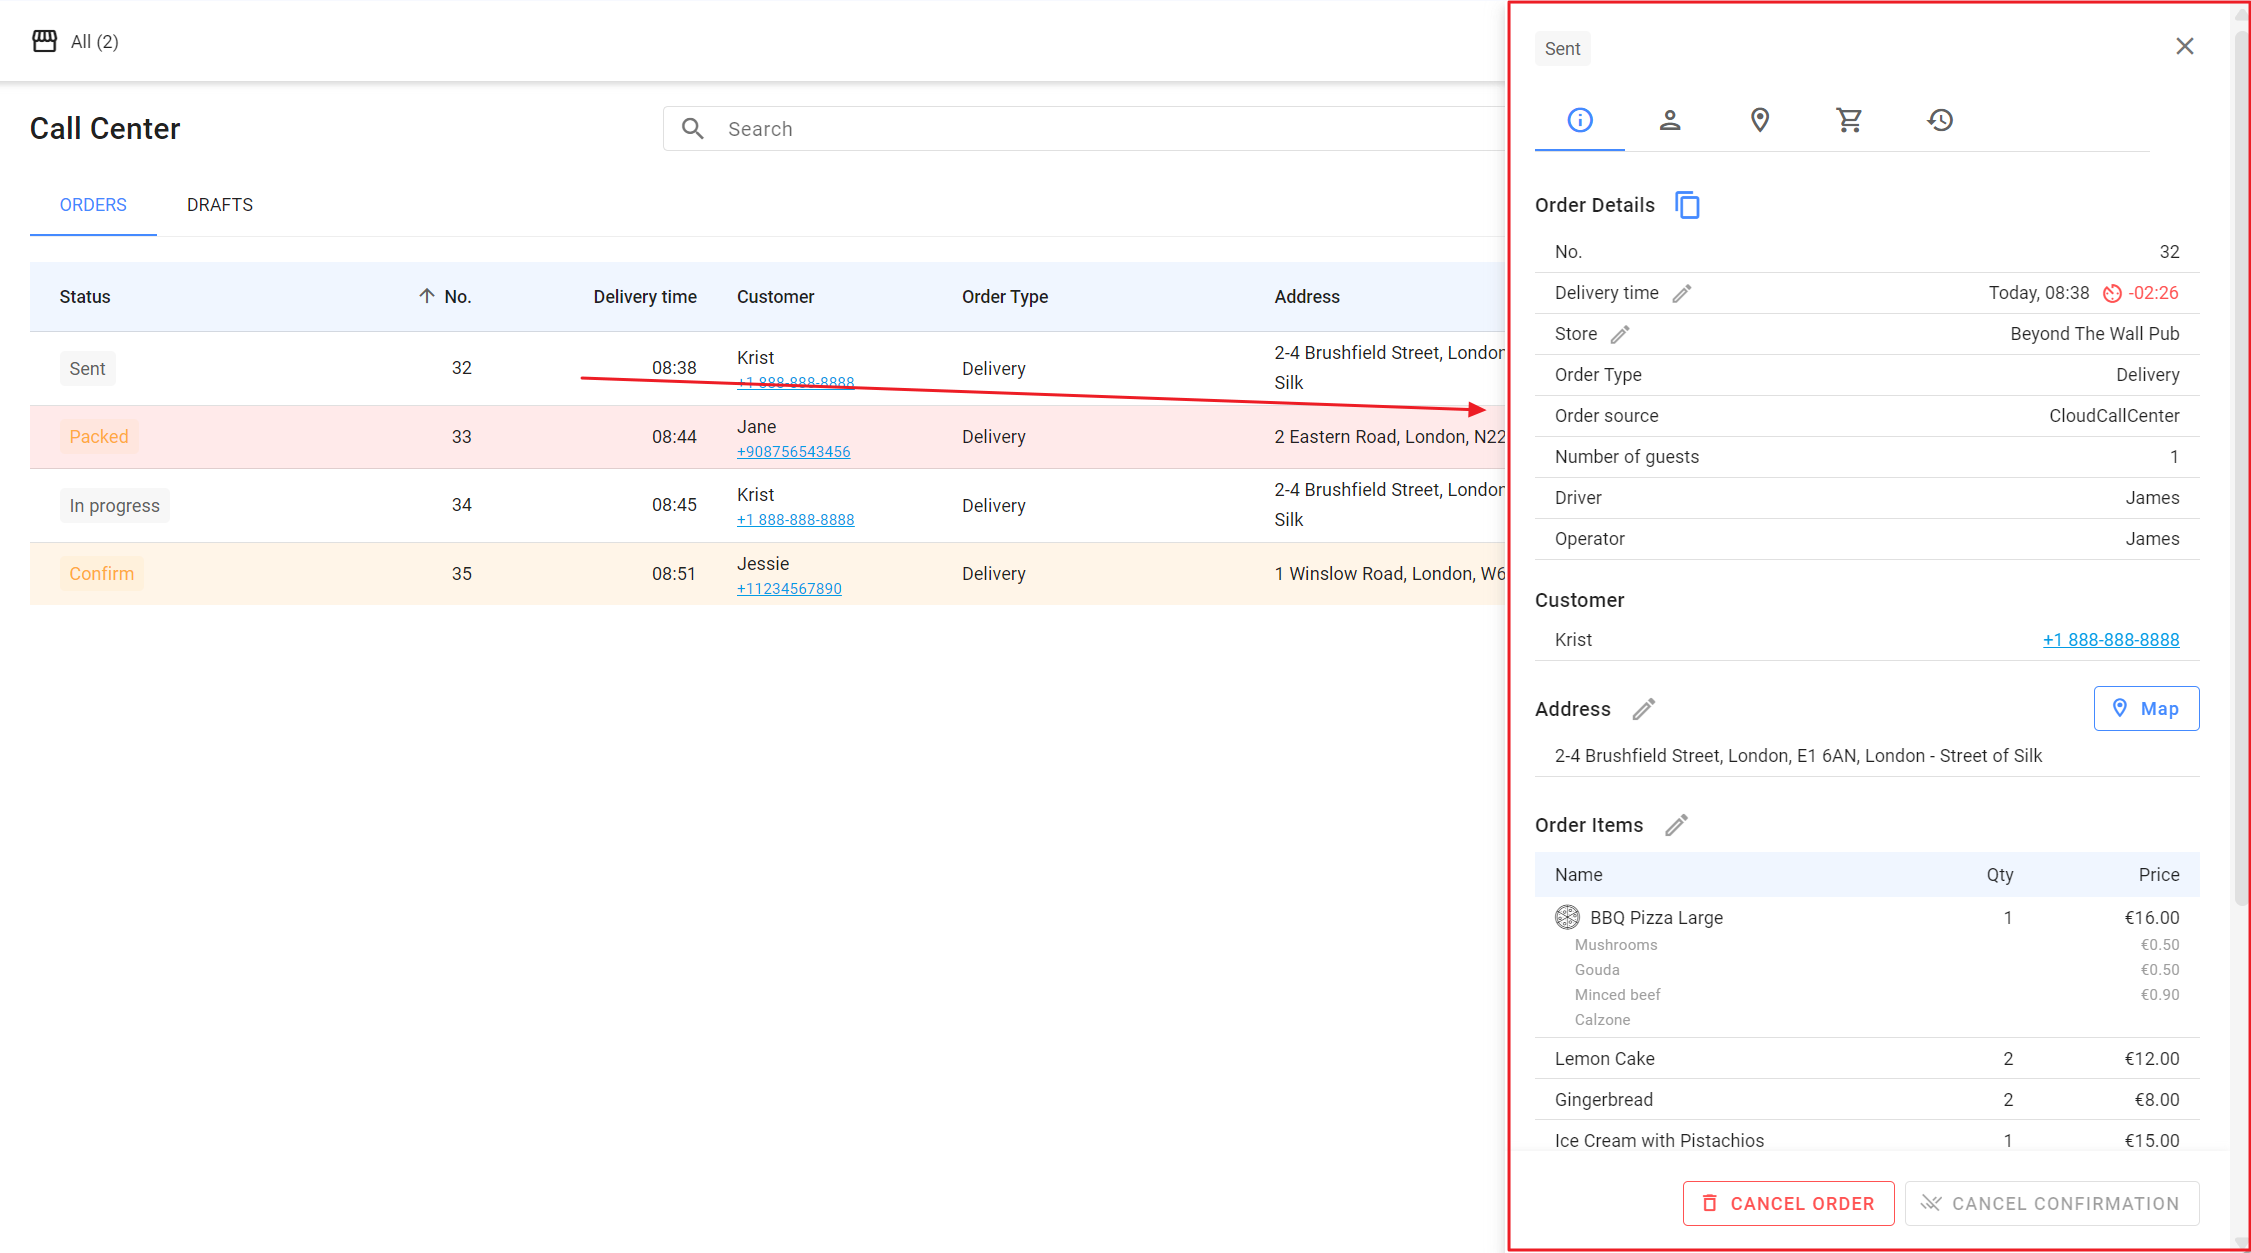Click order number 33 in the table
The height and width of the screenshot is (1253, 2251).
461,437
